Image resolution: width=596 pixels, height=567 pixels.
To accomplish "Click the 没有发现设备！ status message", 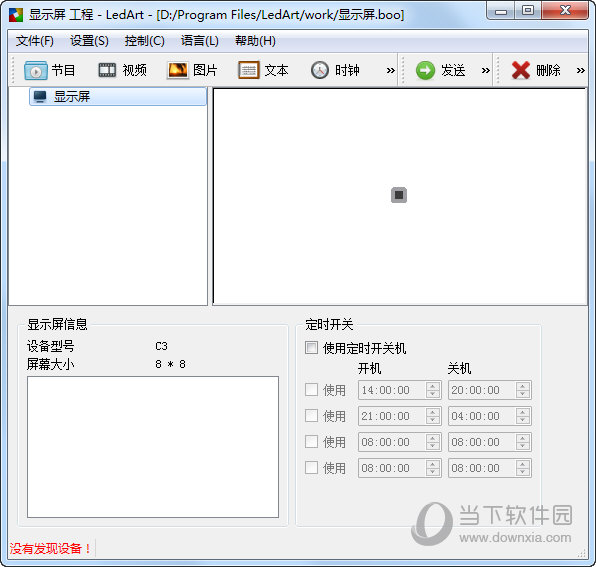I will tap(50, 548).
